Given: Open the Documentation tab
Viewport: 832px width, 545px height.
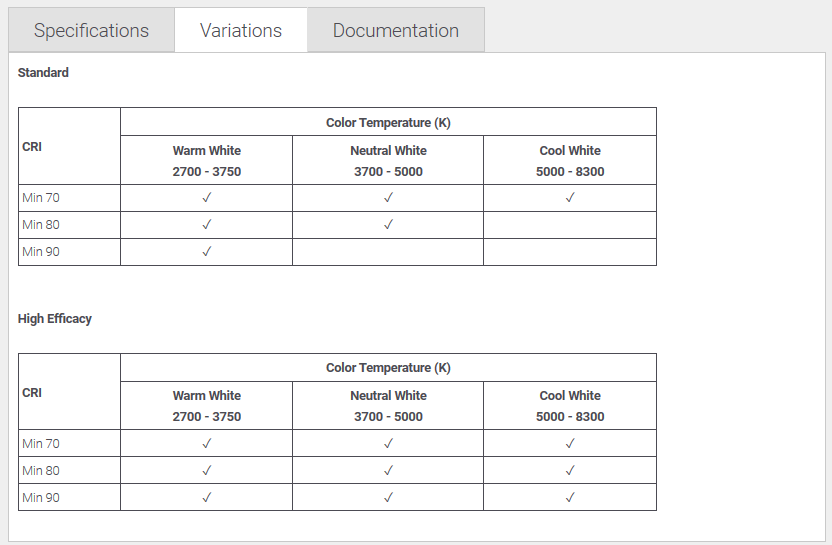Looking at the screenshot, I should 395,30.
